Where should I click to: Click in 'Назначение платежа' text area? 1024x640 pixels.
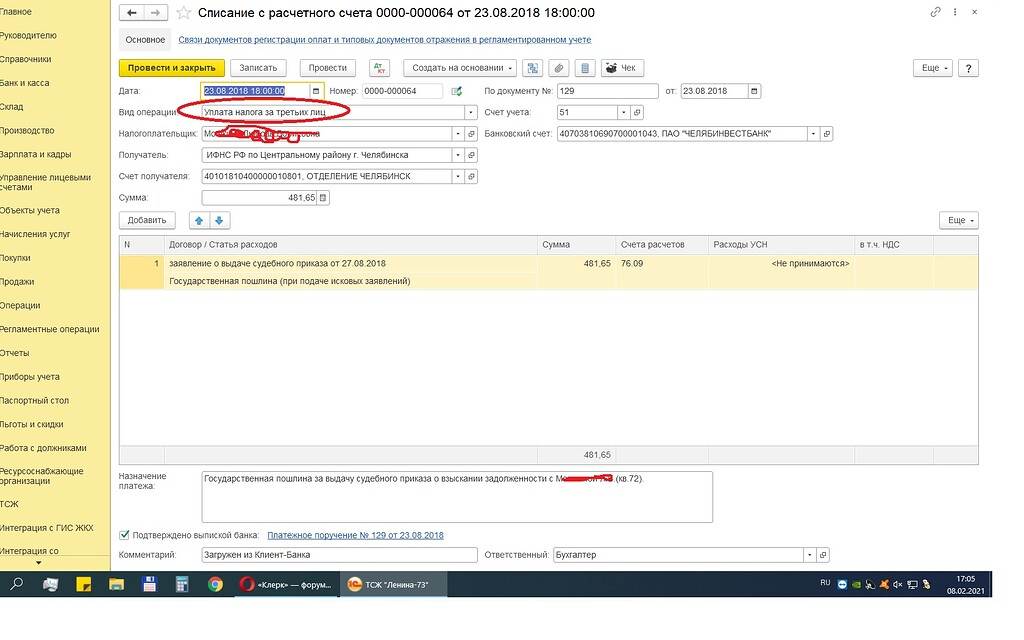pos(457,497)
